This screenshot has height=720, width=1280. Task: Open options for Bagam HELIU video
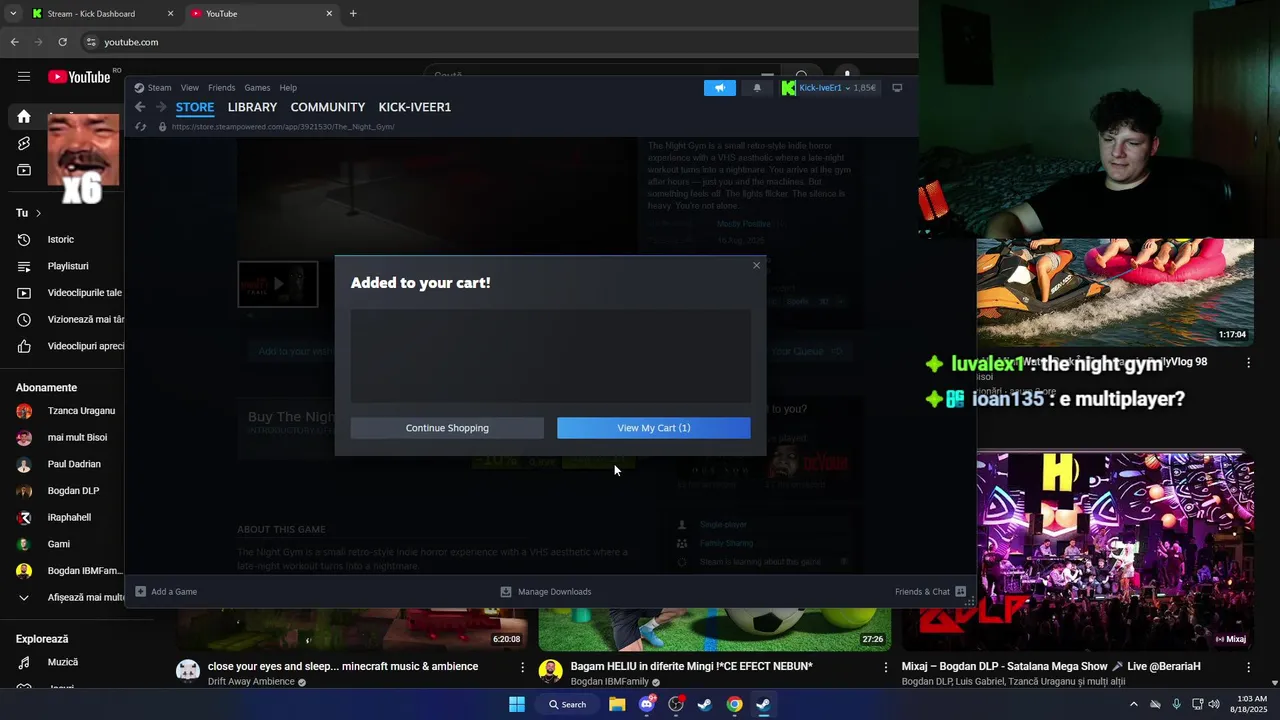(885, 667)
